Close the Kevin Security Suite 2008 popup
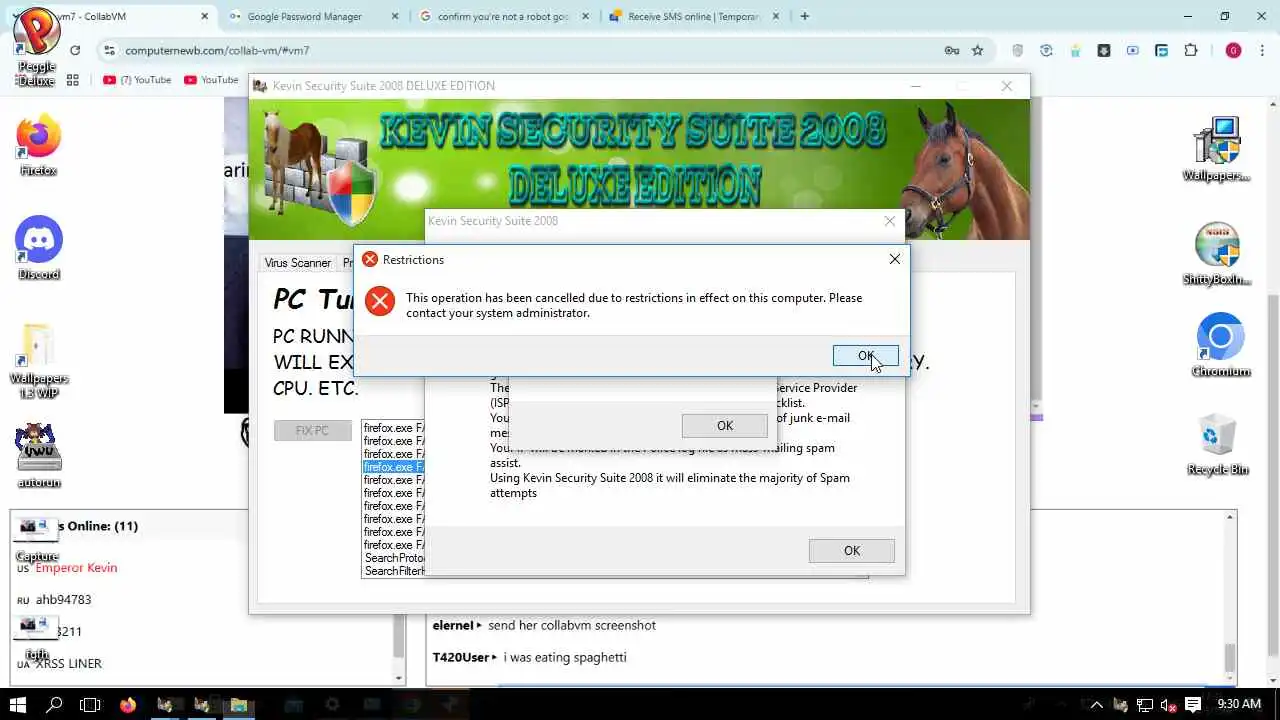This screenshot has height=720, width=1280. (x=889, y=221)
